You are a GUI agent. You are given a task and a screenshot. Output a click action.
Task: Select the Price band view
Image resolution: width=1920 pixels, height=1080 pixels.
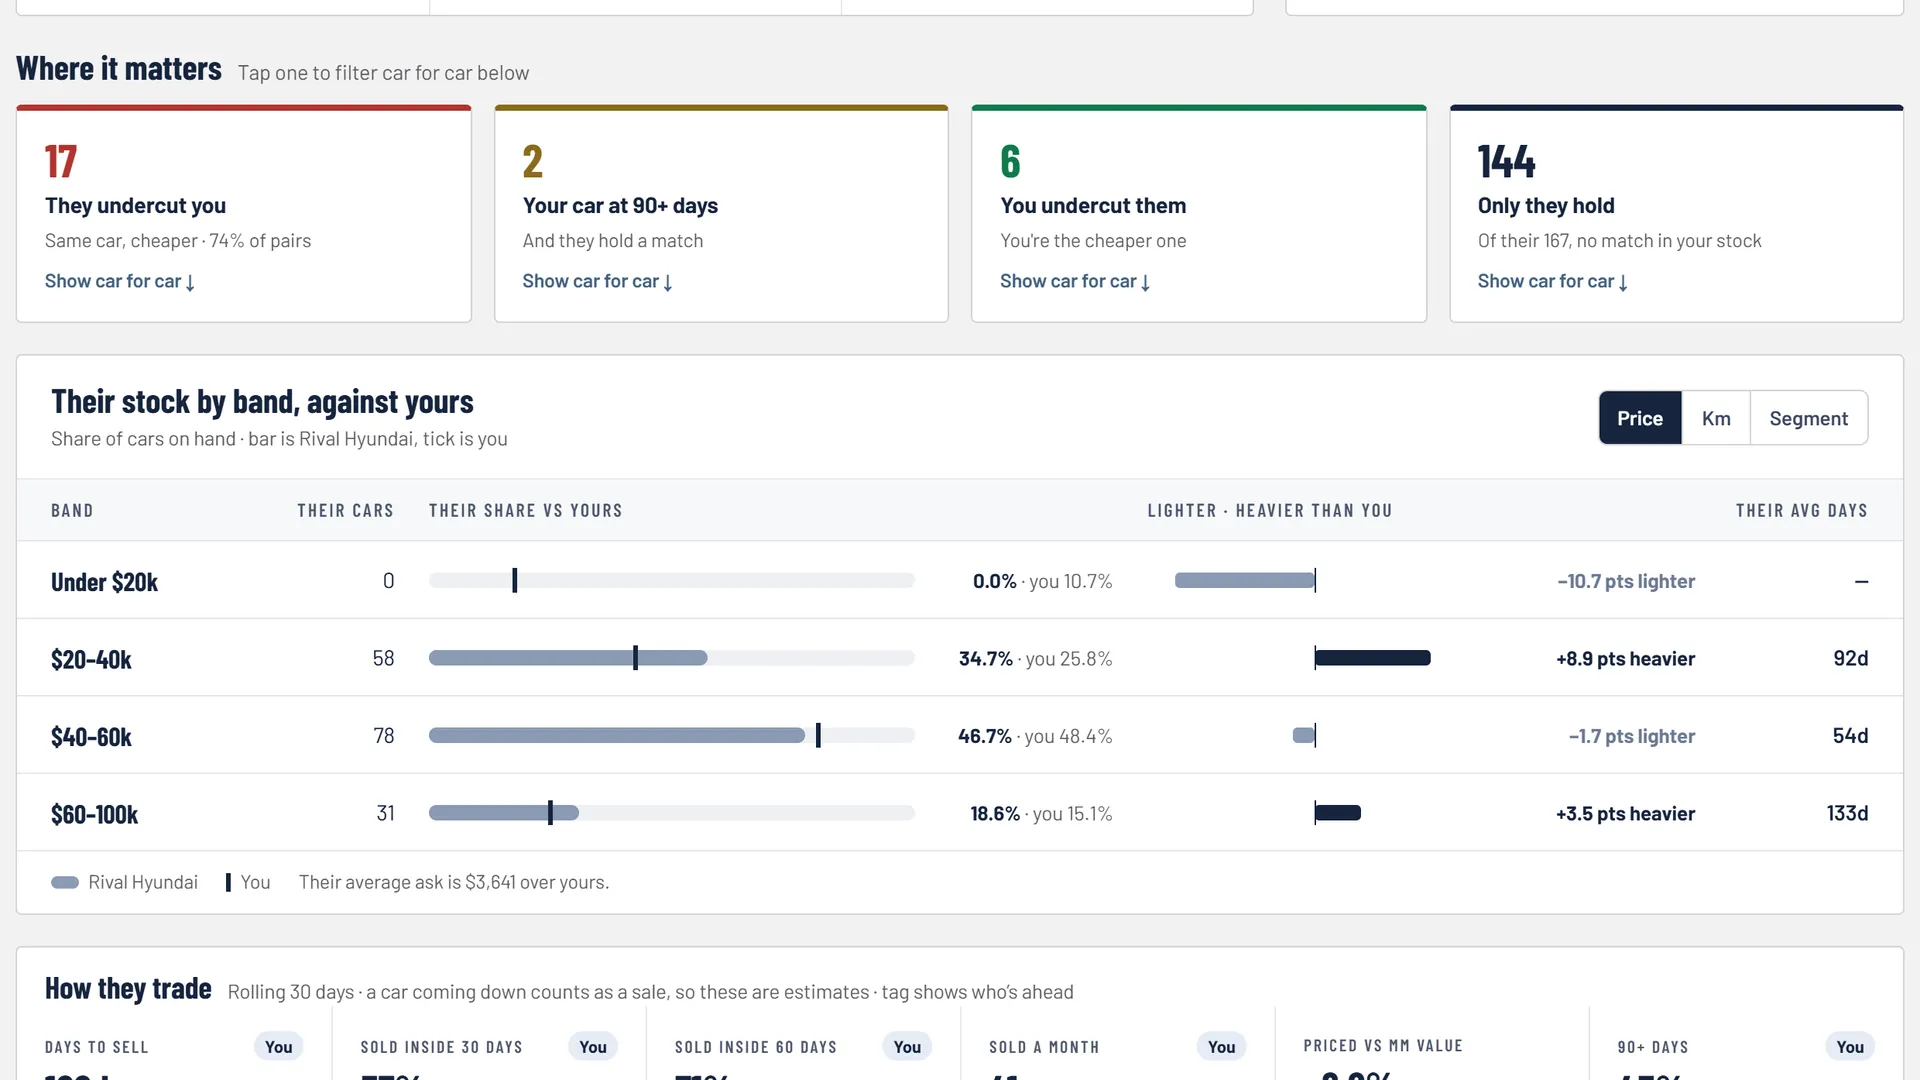coord(1640,418)
